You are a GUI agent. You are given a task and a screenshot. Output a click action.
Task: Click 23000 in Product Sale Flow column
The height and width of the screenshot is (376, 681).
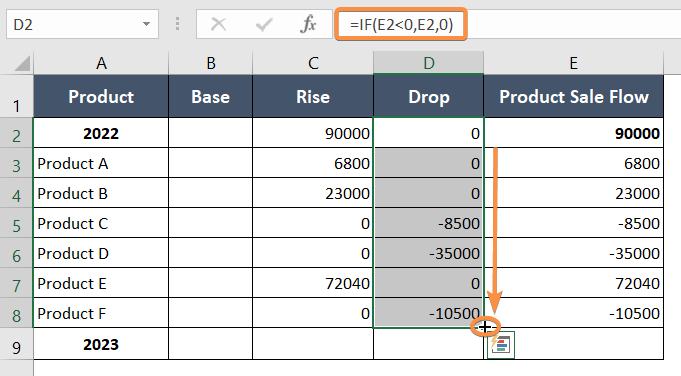tap(574, 193)
